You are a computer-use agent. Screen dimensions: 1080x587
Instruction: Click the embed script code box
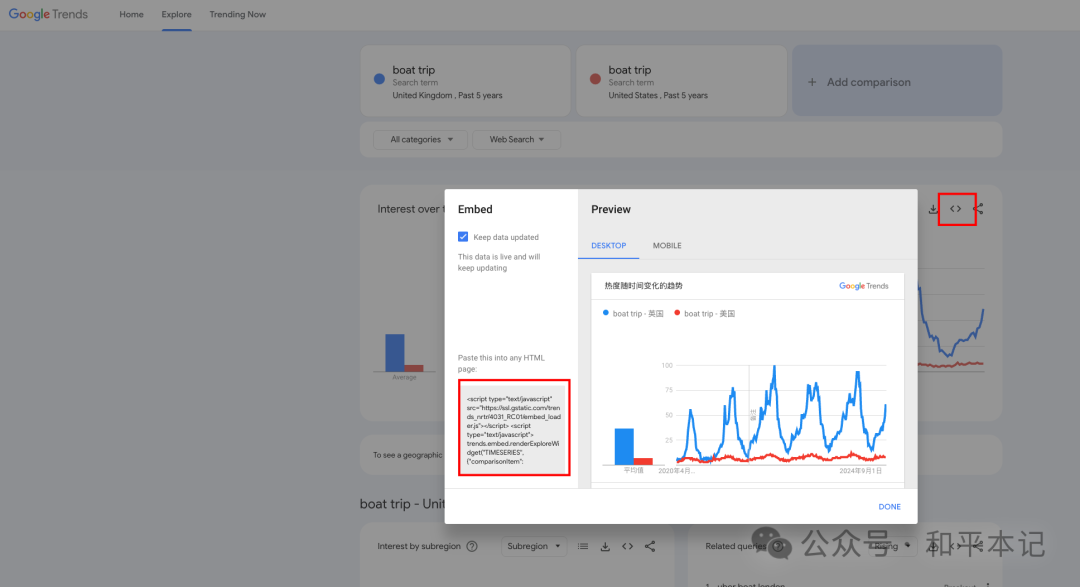pos(514,427)
